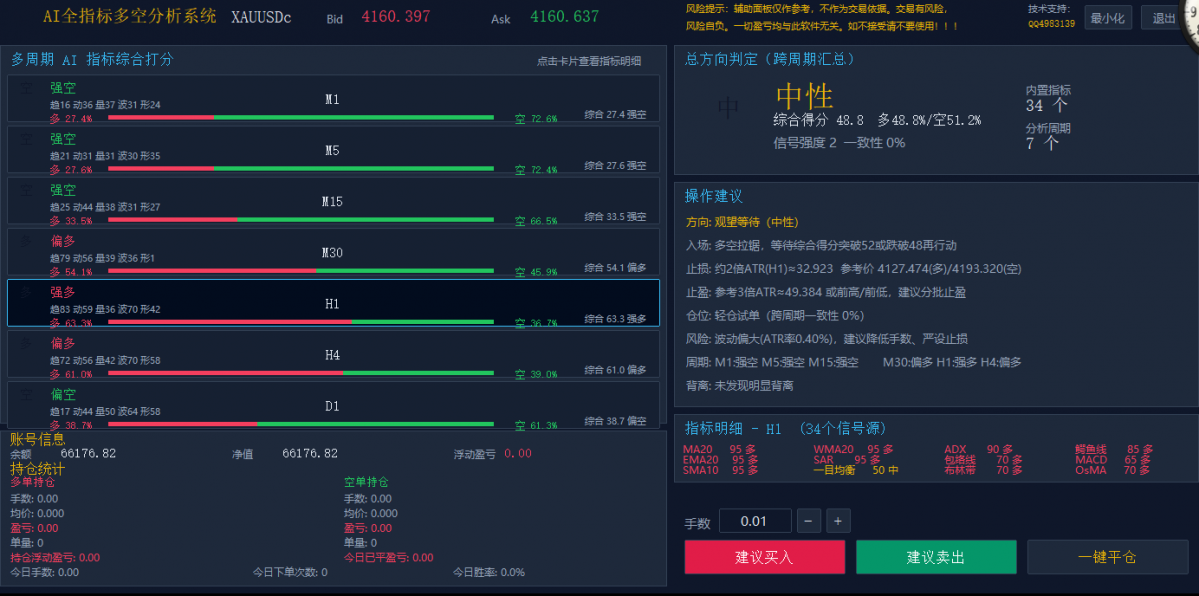The height and width of the screenshot is (596, 1199).
Task: Click the large 中 direction icon
Action: 729,108
